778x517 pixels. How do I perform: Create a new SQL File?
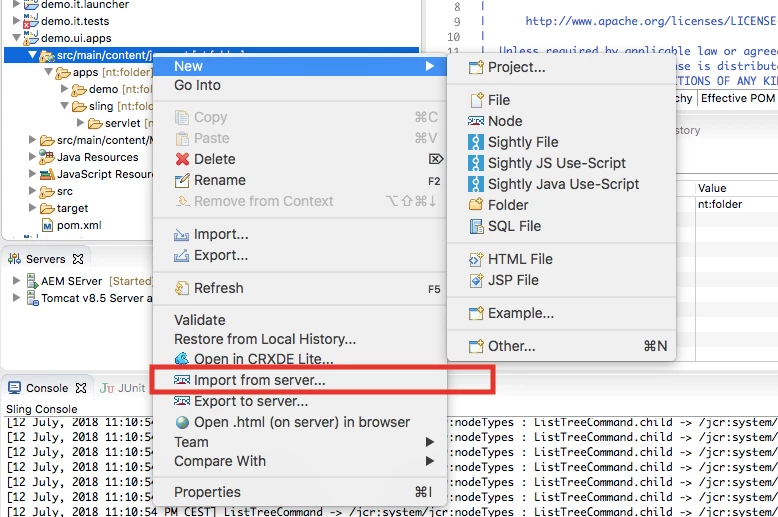(x=562, y=226)
